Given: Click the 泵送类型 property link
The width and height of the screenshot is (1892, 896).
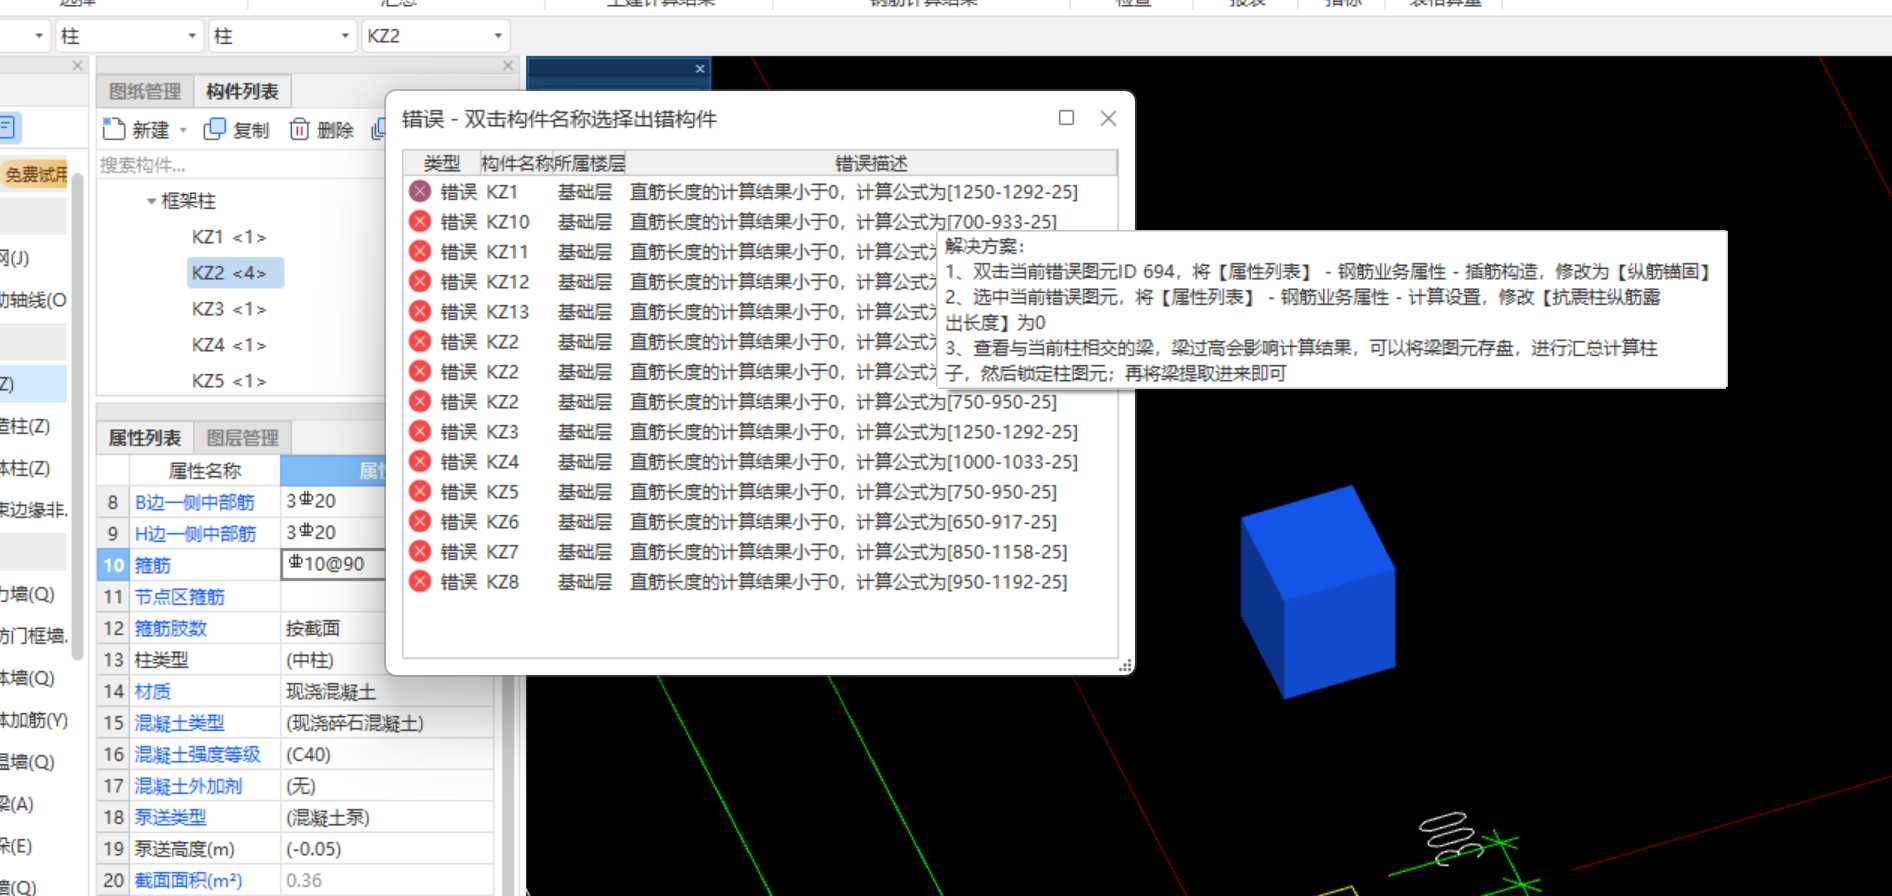Looking at the screenshot, I should (x=171, y=817).
